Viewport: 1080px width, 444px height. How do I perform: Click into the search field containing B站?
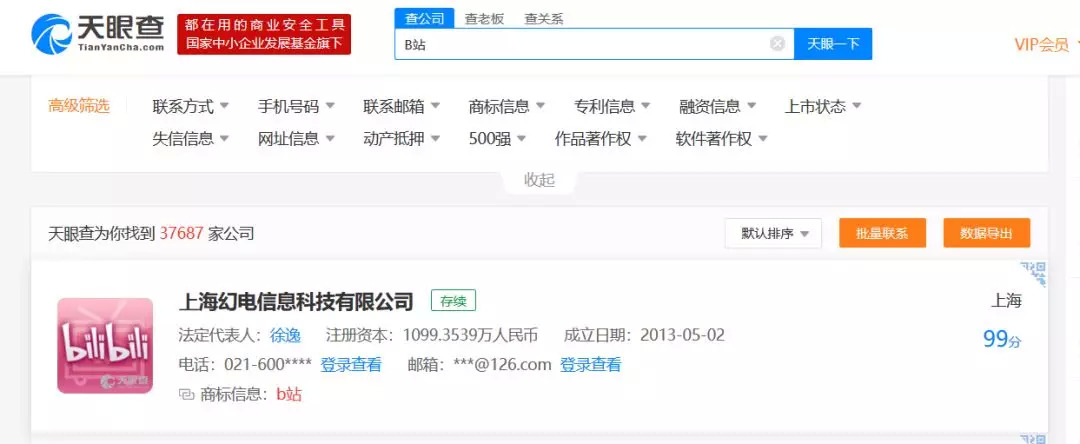tap(580, 44)
